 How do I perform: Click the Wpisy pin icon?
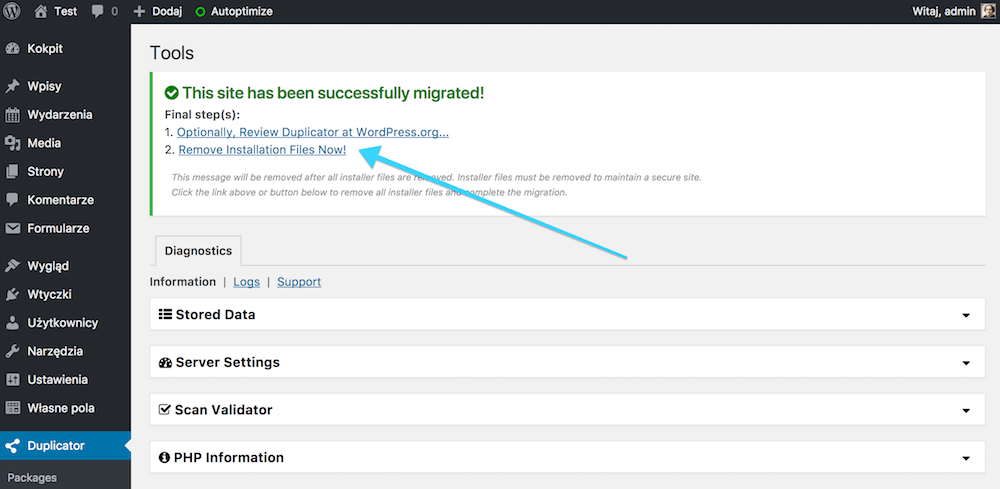(12, 87)
